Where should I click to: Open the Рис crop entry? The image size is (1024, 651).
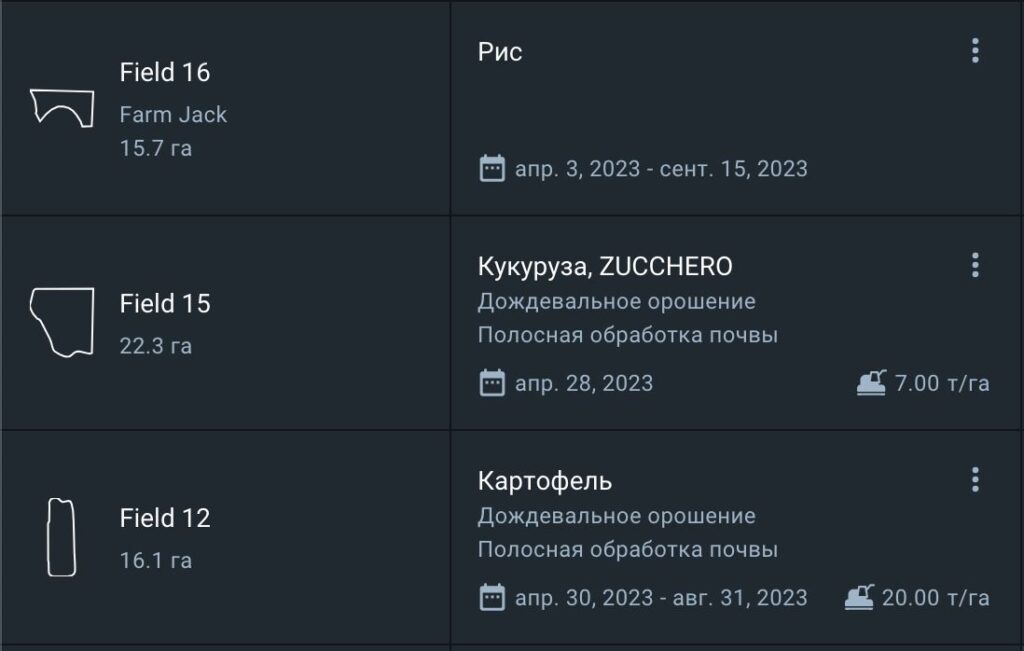coord(500,52)
